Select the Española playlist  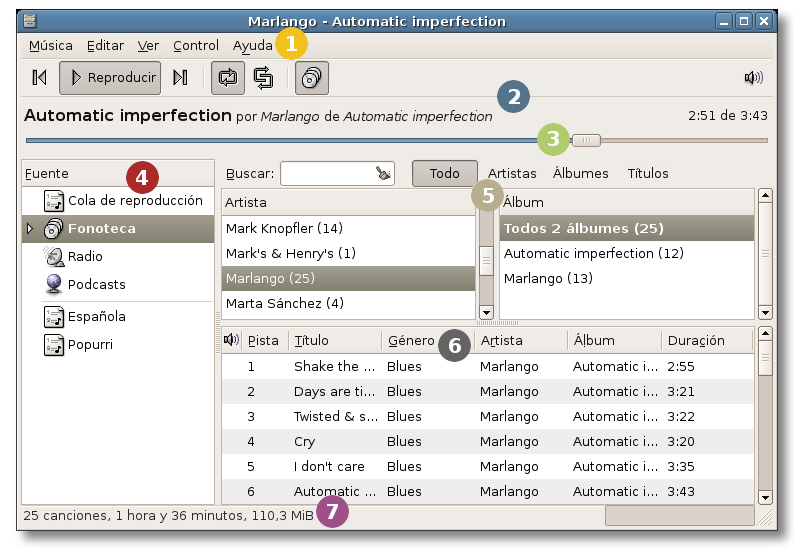coord(96,317)
